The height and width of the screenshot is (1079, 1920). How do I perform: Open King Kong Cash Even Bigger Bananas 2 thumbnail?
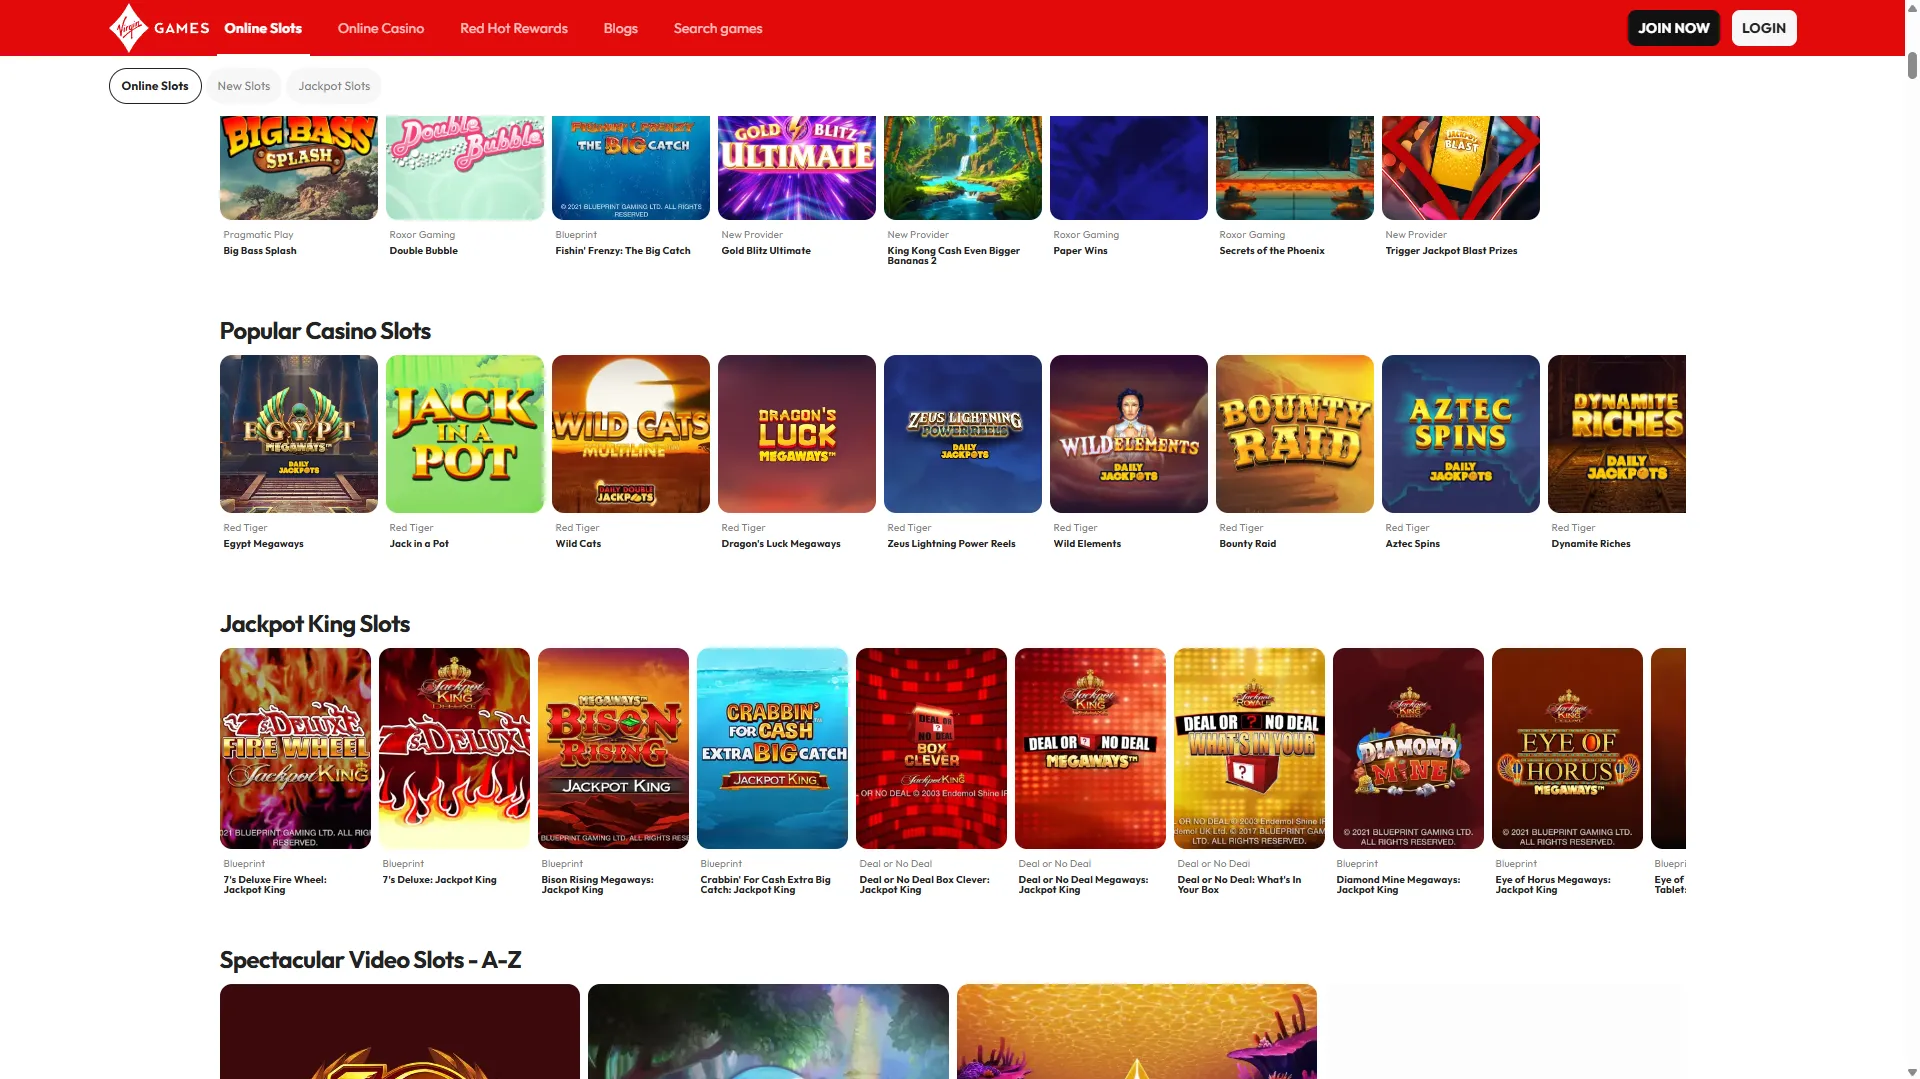pos(963,168)
